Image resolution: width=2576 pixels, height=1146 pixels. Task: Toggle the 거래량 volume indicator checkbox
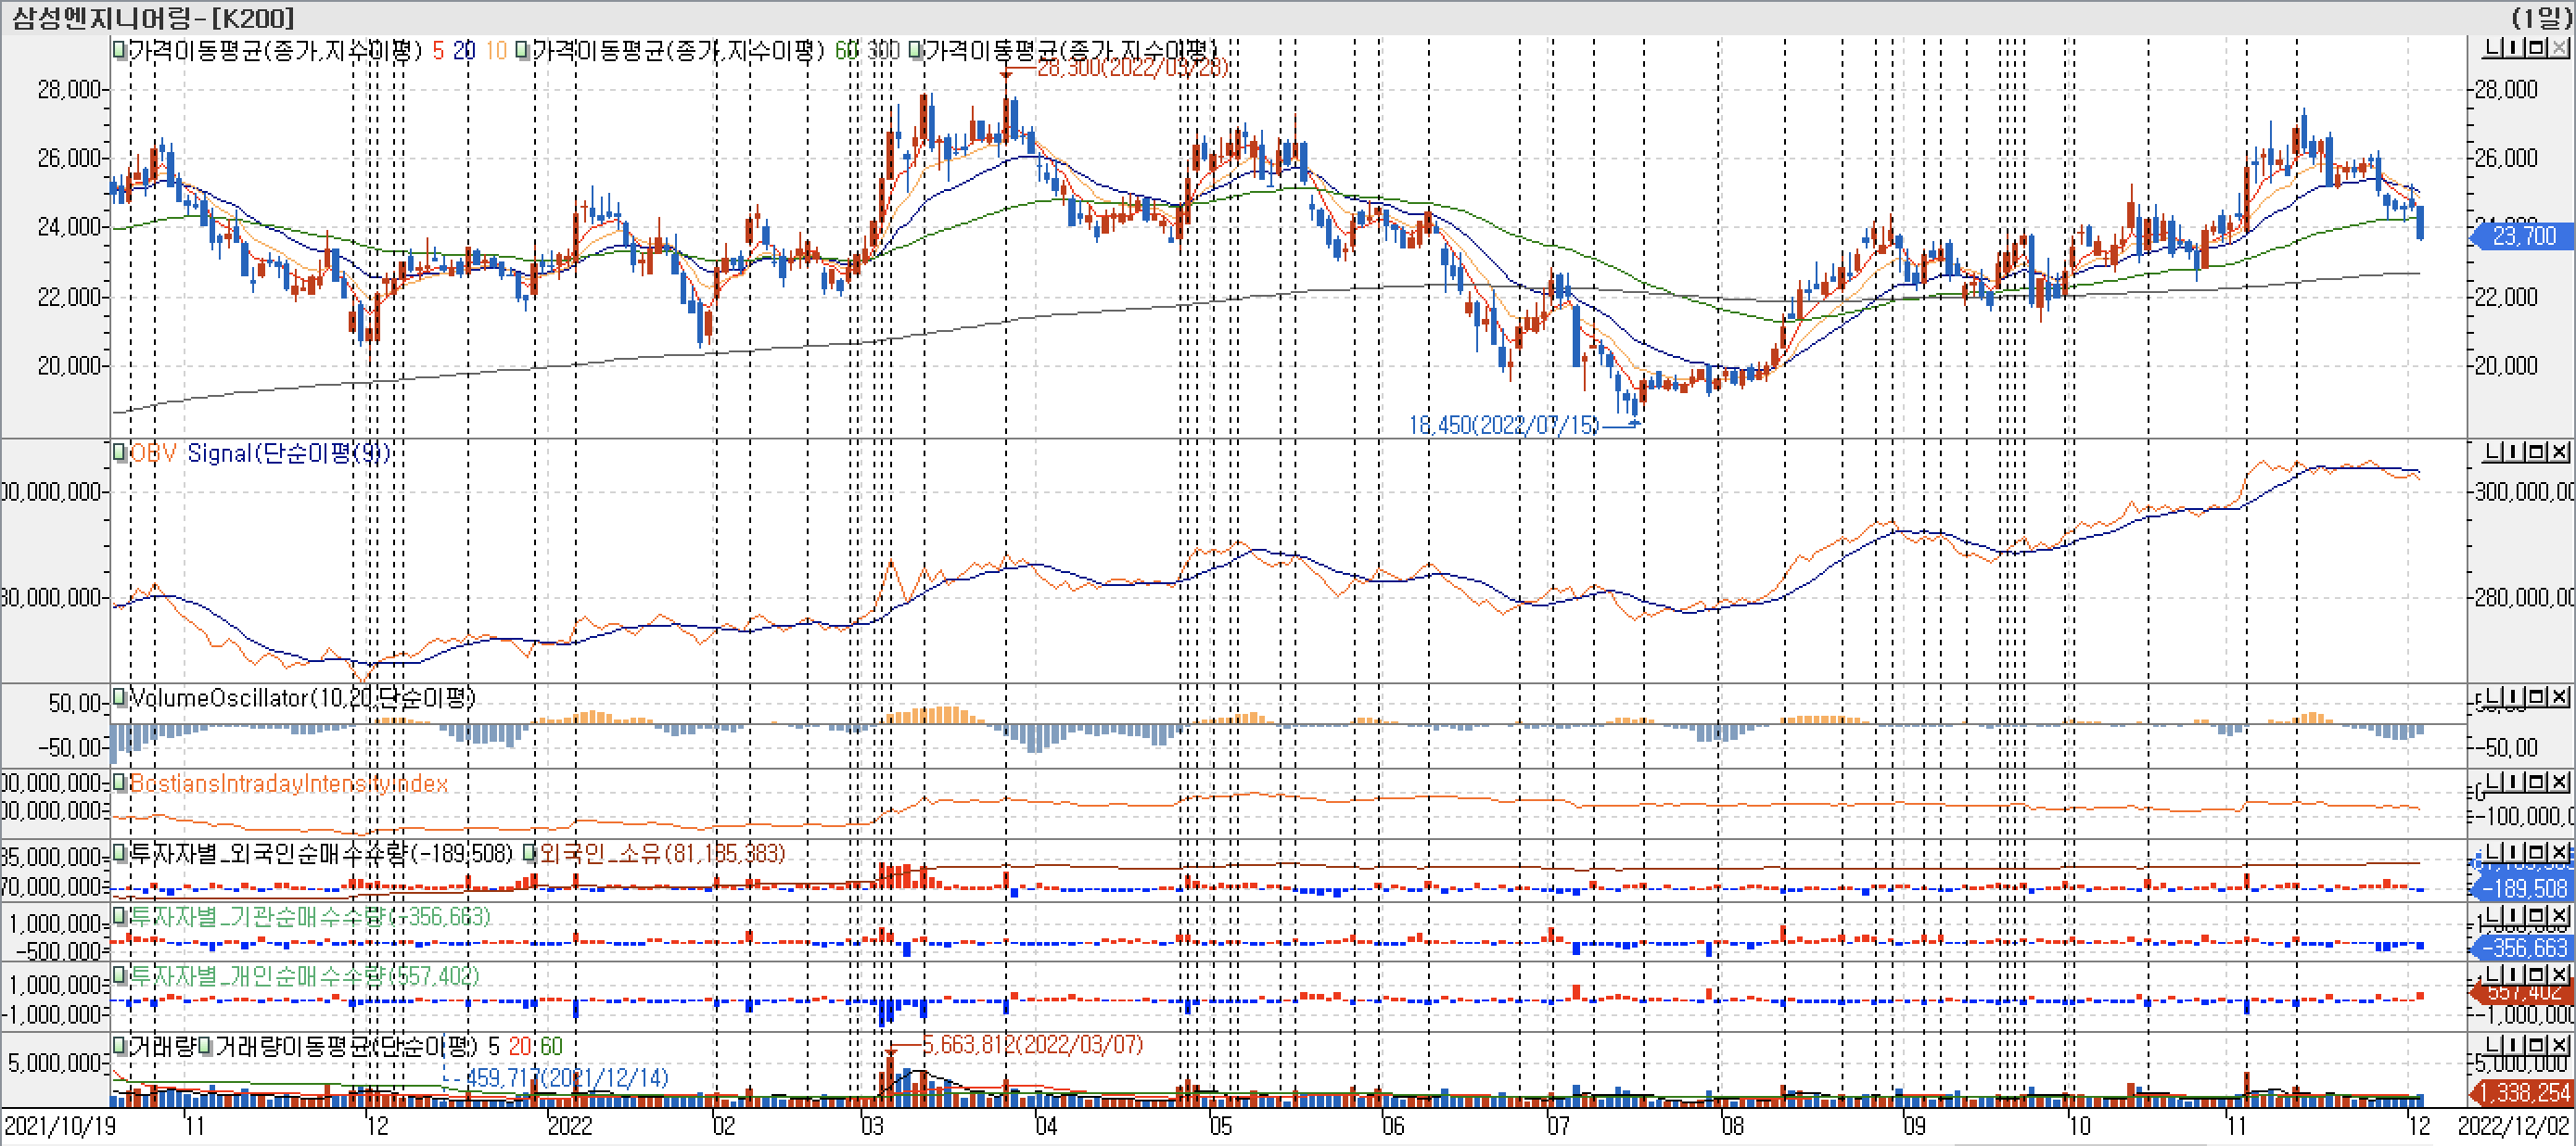120,1046
